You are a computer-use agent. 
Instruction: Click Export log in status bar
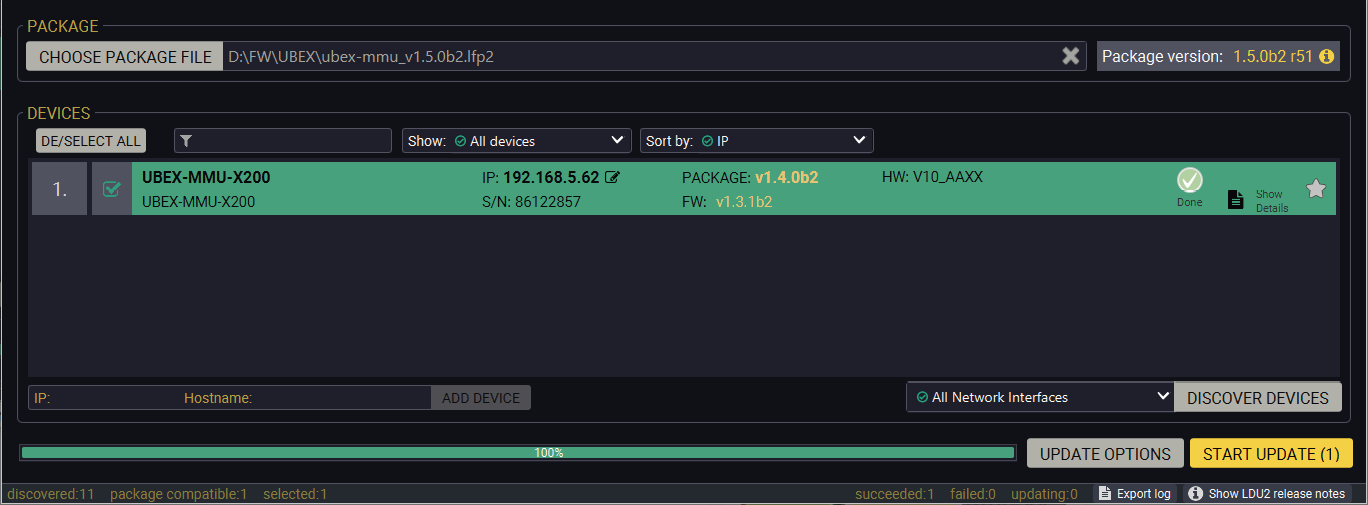pyautogui.click(x=1134, y=494)
